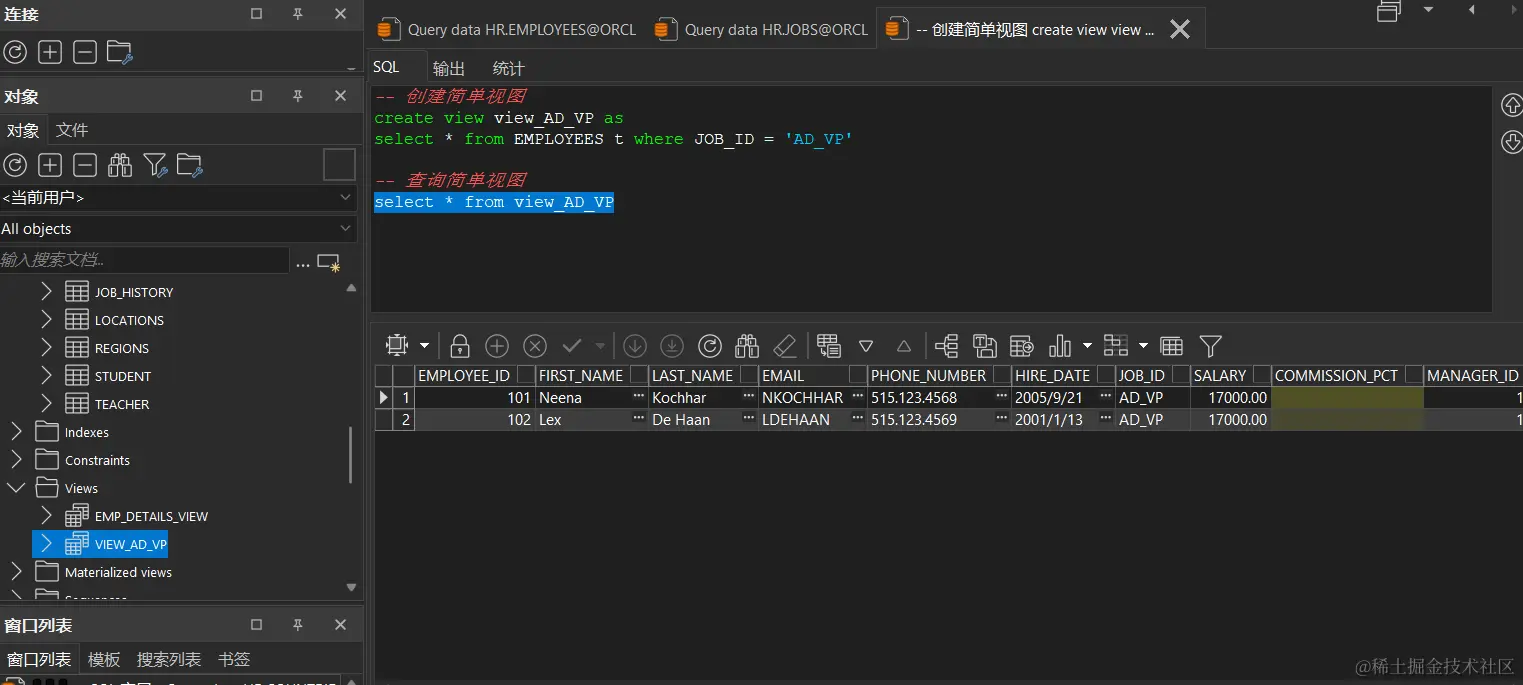Collapse the Views folder
The width and height of the screenshot is (1523, 685).
click(x=16, y=488)
